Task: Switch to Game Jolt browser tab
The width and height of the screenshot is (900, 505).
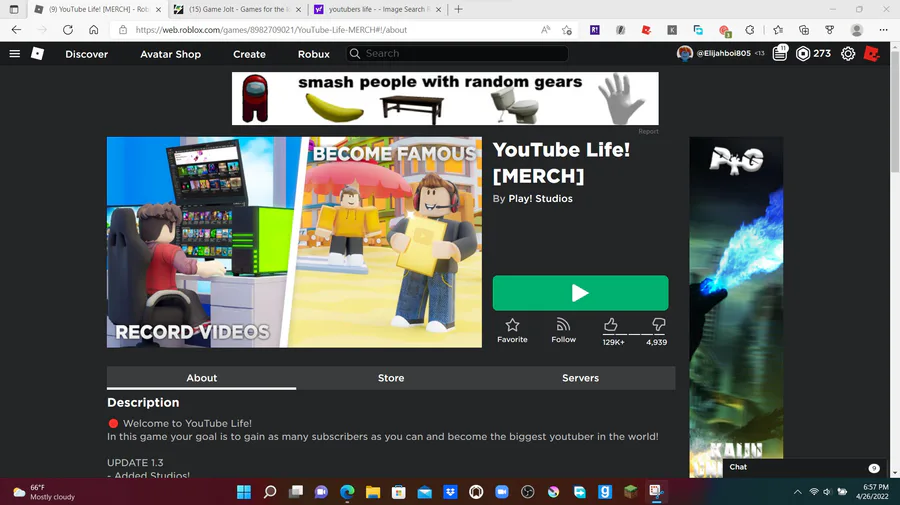Action: 236,9
